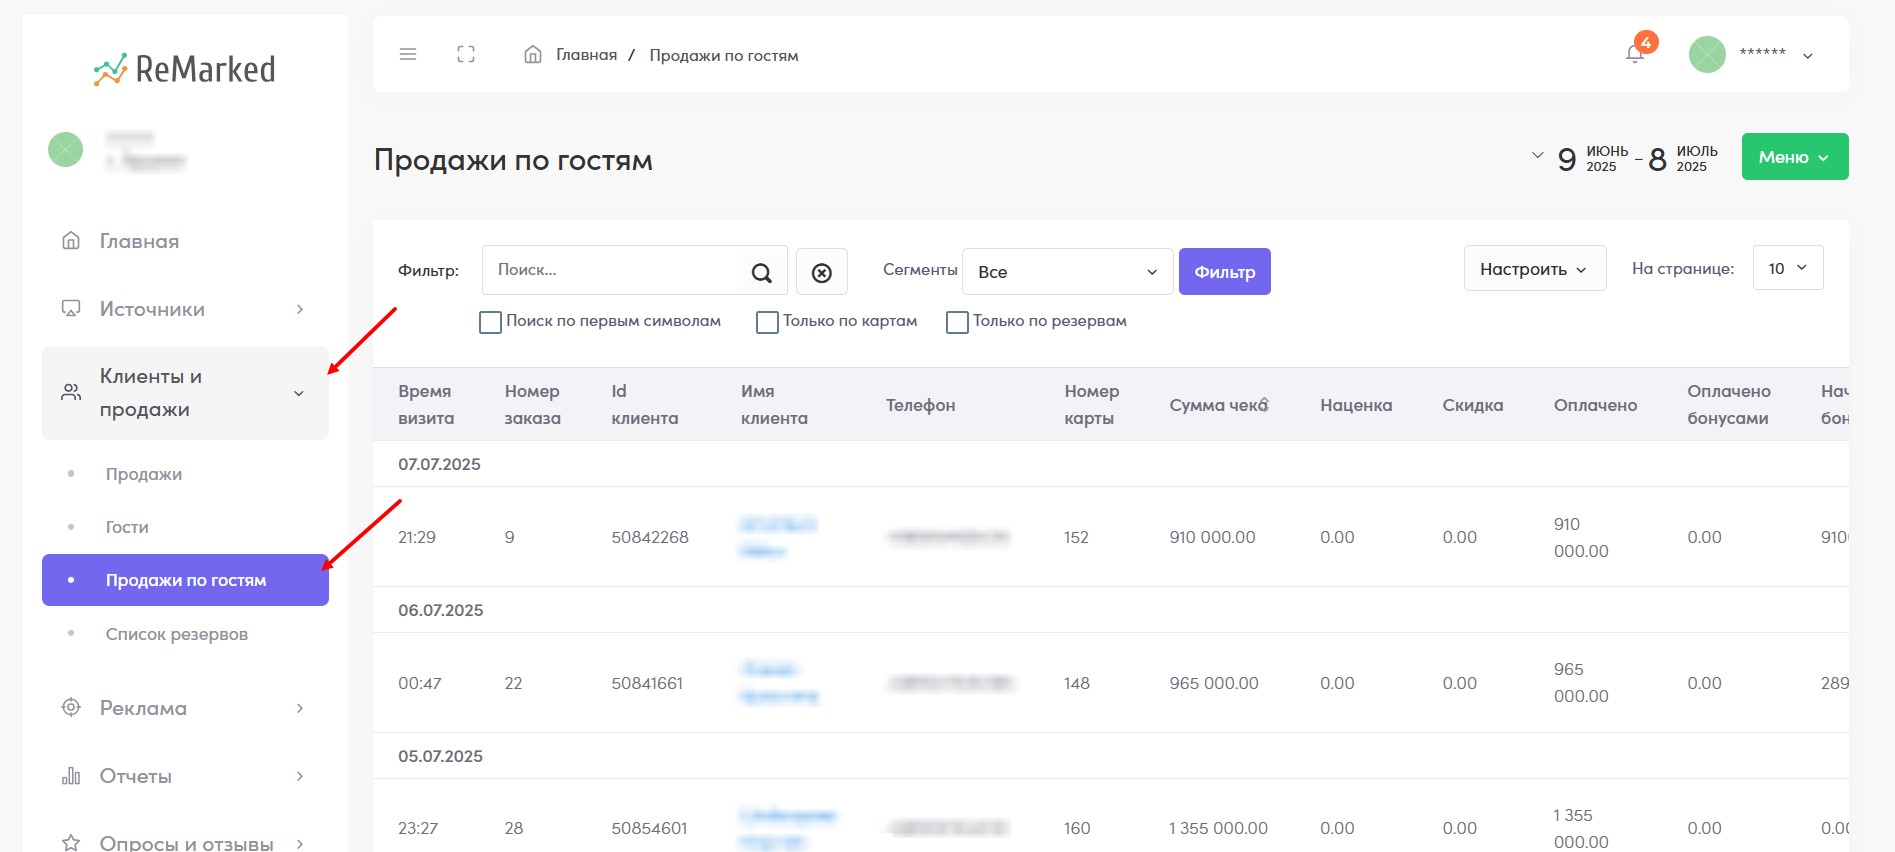Open the Сегменты dropdown showing Все
Viewport: 1895px width, 852px height.
1067,272
